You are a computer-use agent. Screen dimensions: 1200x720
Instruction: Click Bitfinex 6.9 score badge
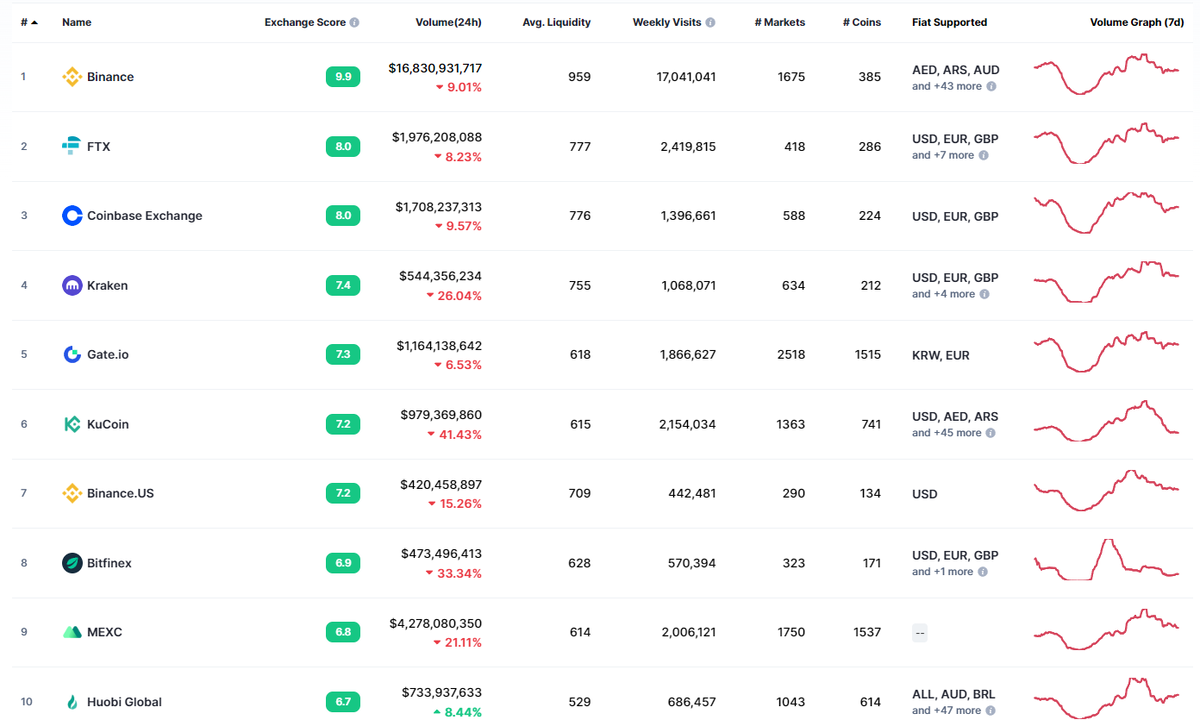[343, 563]
